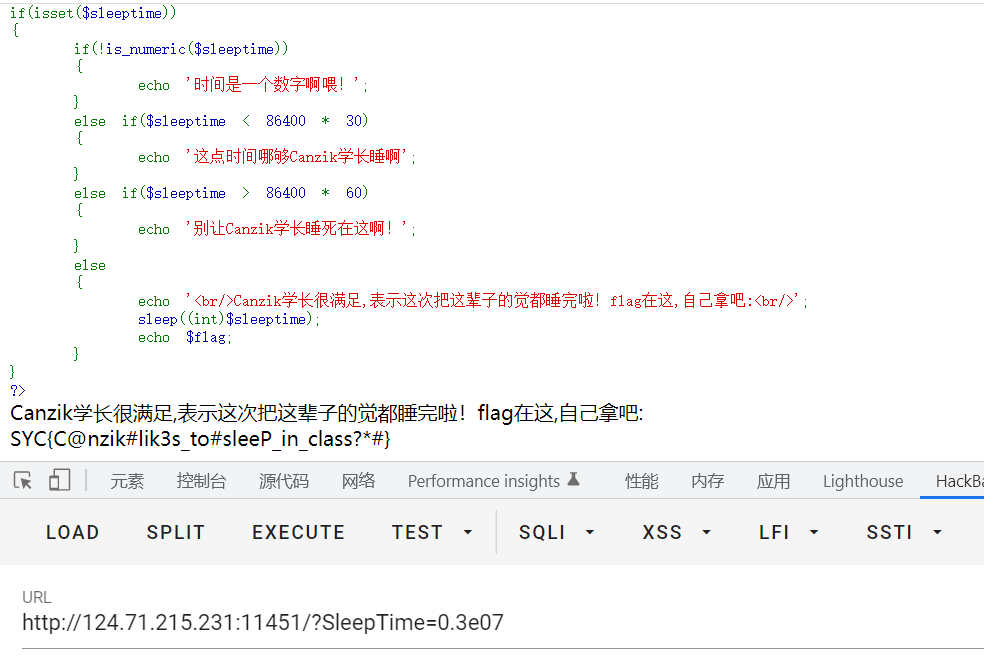The height and width of the screenshot is (672, 984).
Task: Open the 内存 (Memory) tab
Action: pyautogui.click(x=707, y=481)
